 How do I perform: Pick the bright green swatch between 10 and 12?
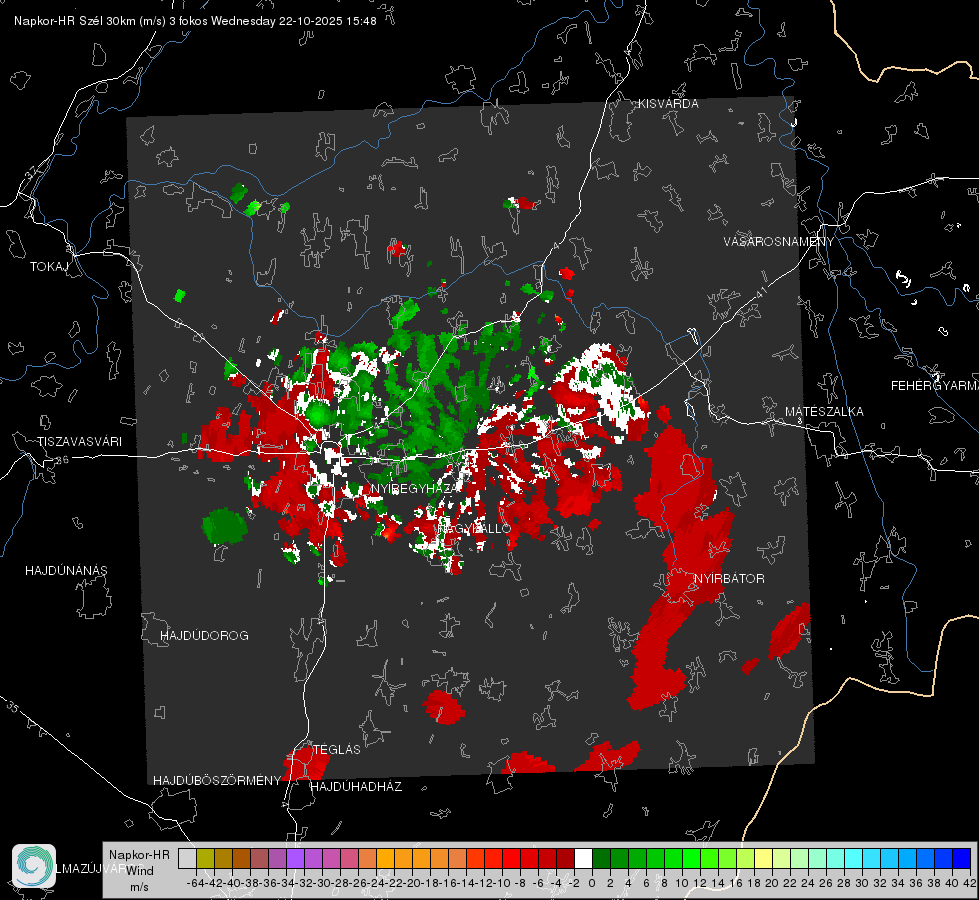pos(691,859)
